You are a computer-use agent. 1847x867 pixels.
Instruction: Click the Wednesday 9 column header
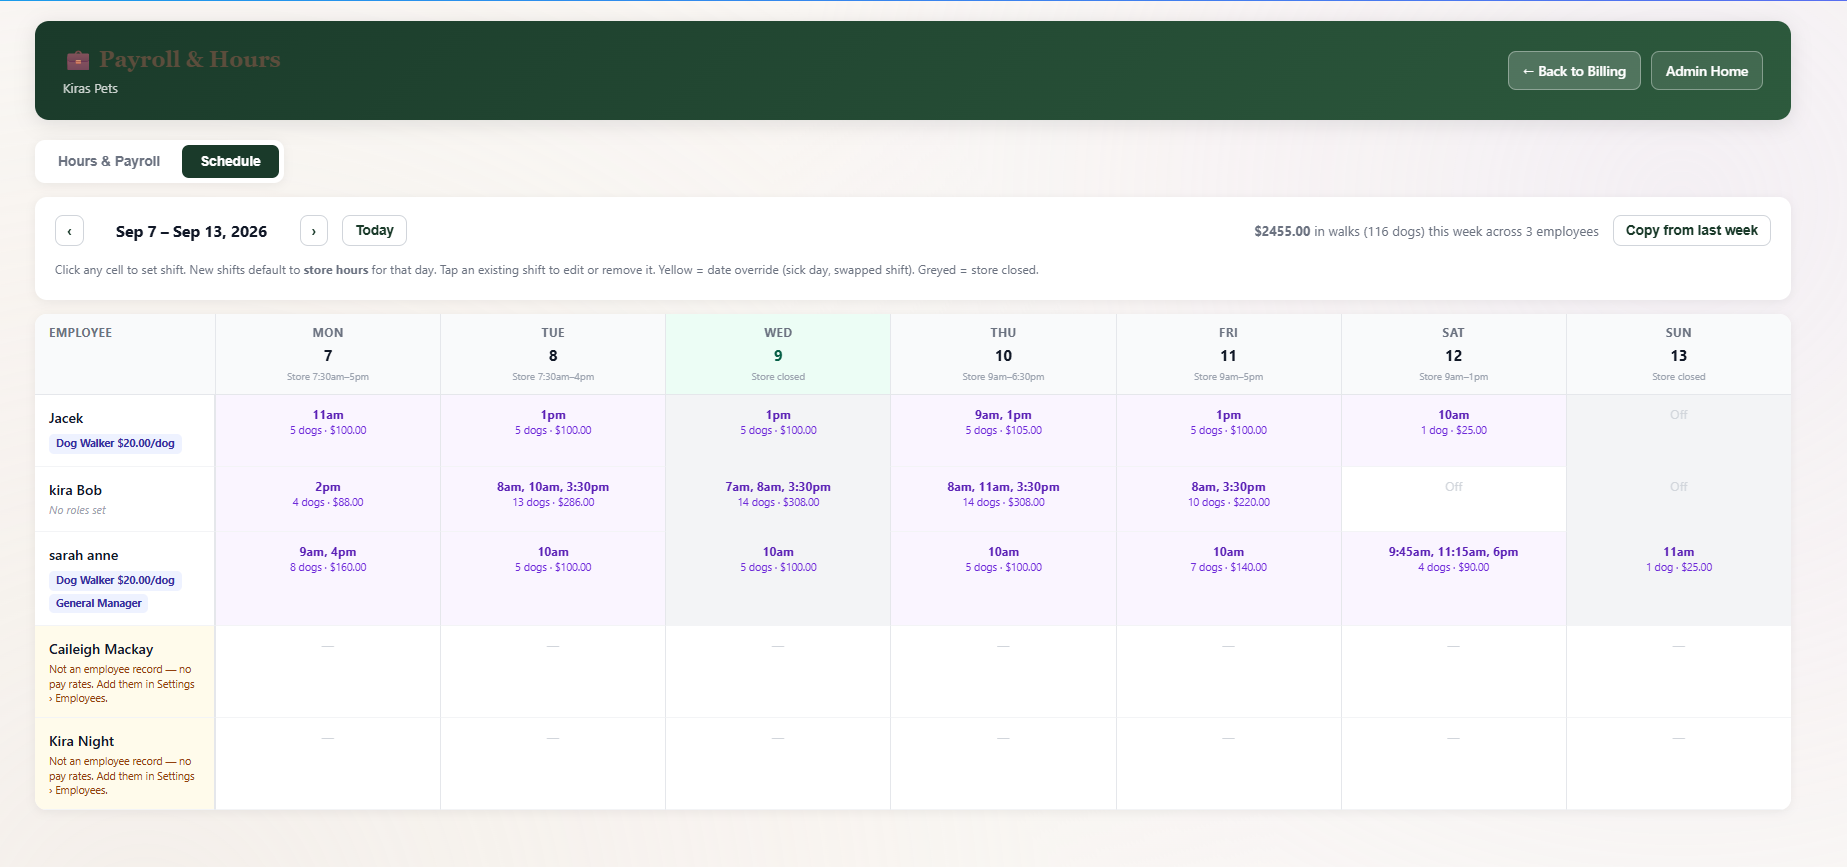[778, 354]
